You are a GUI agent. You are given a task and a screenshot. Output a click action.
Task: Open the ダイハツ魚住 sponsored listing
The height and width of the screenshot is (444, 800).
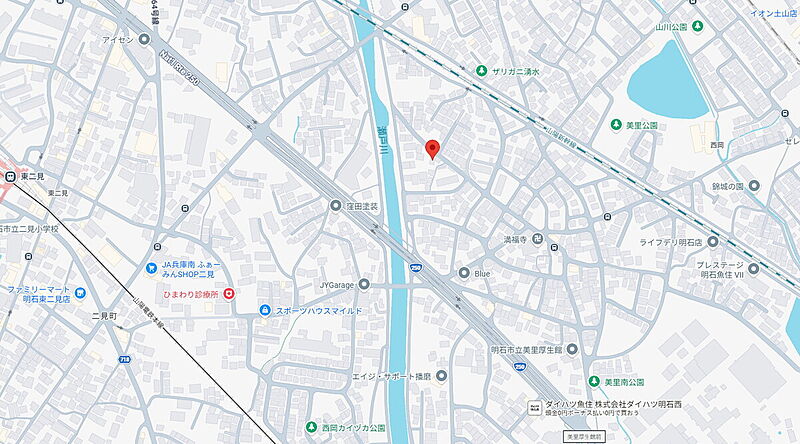pos(605,407)
